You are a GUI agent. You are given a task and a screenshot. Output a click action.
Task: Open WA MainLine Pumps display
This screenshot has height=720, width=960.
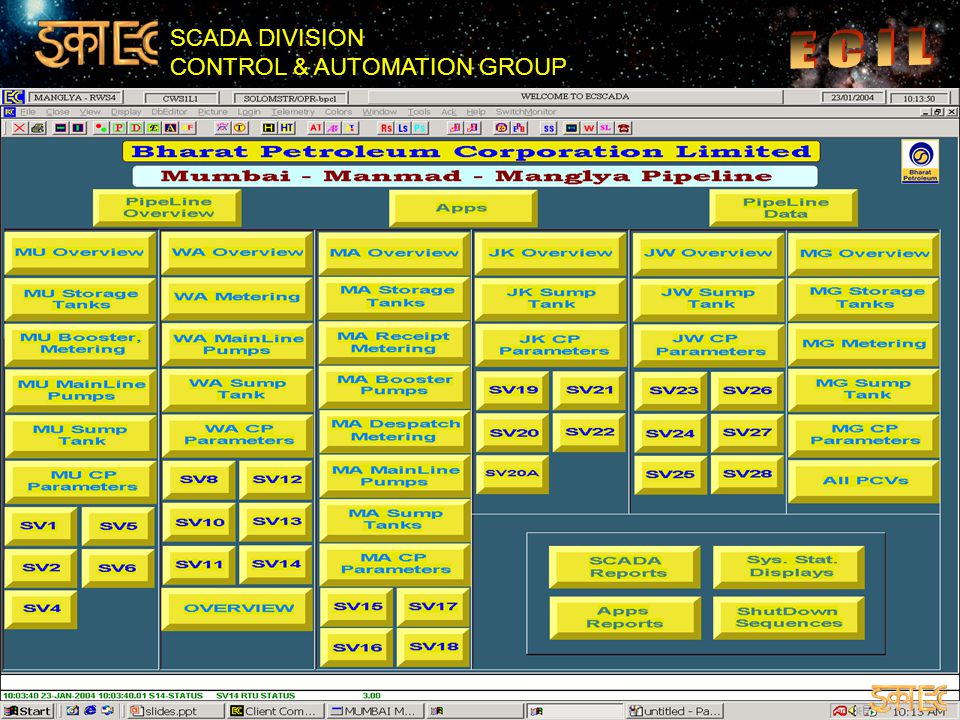click(238, 344)
